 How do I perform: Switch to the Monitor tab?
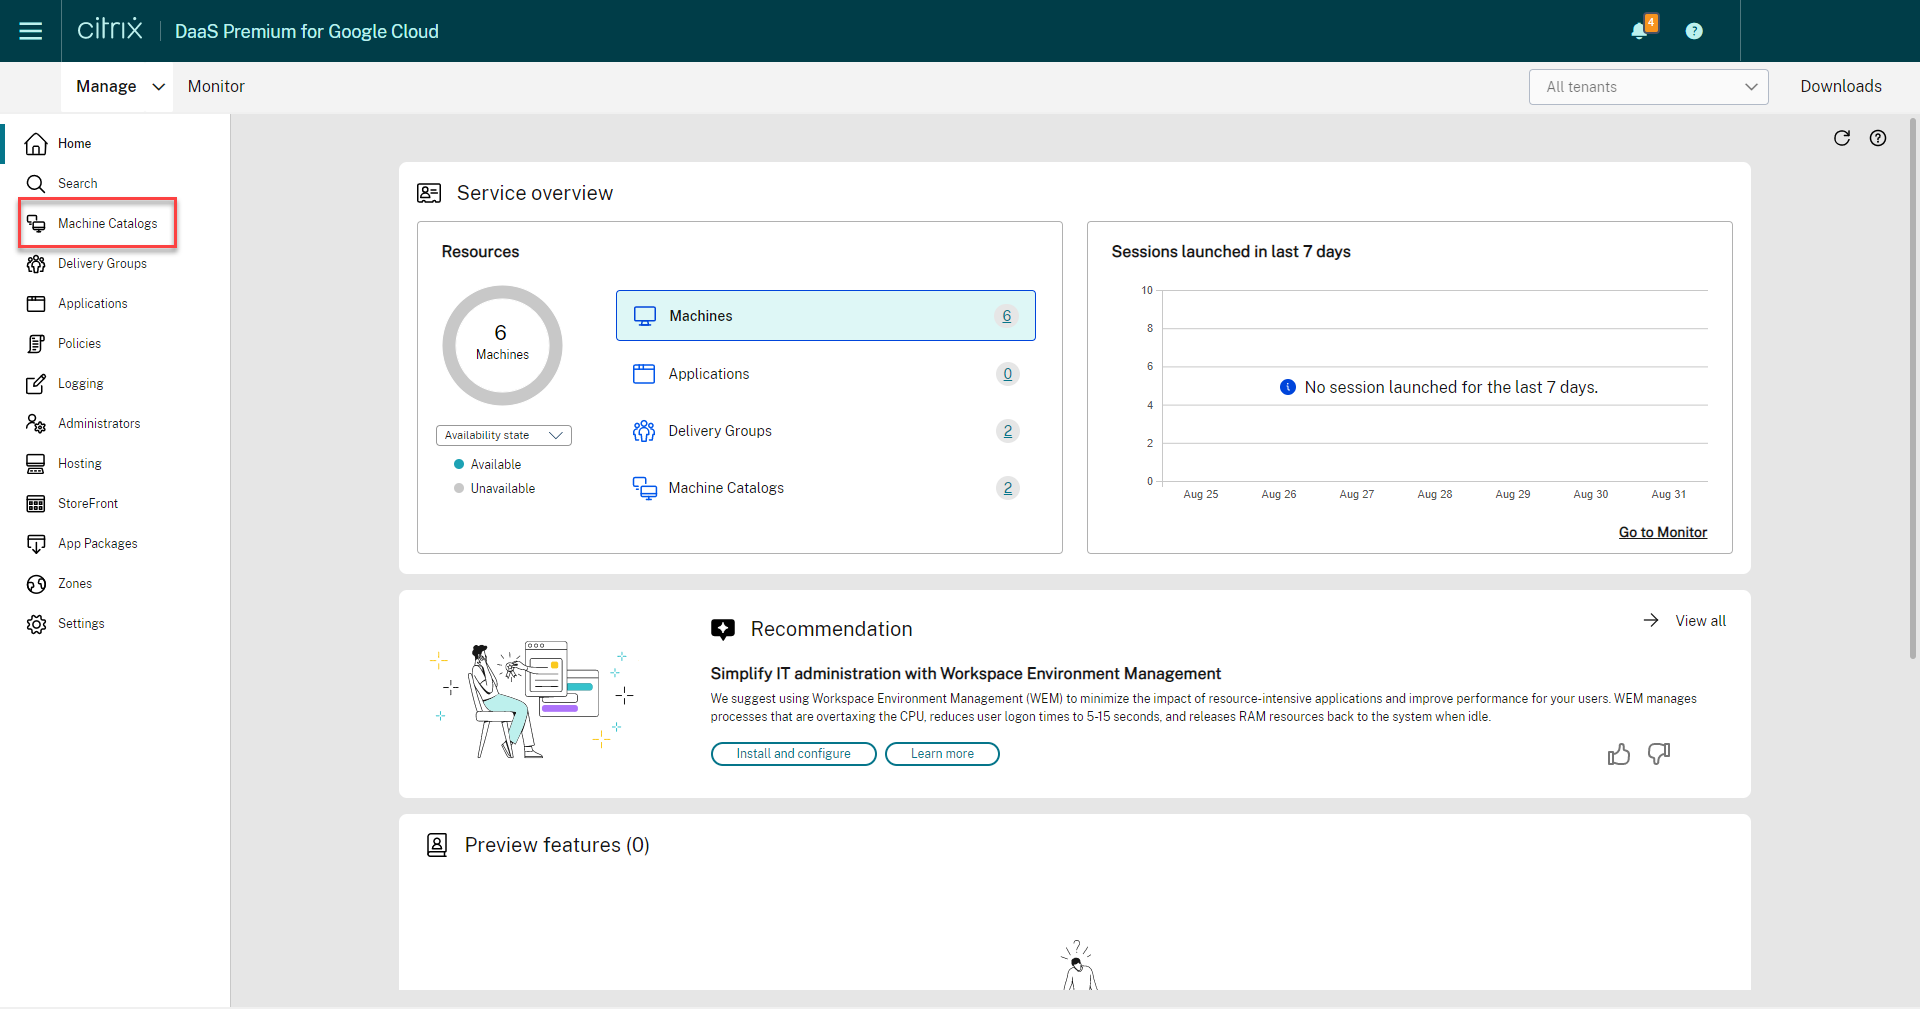[216, 87]
